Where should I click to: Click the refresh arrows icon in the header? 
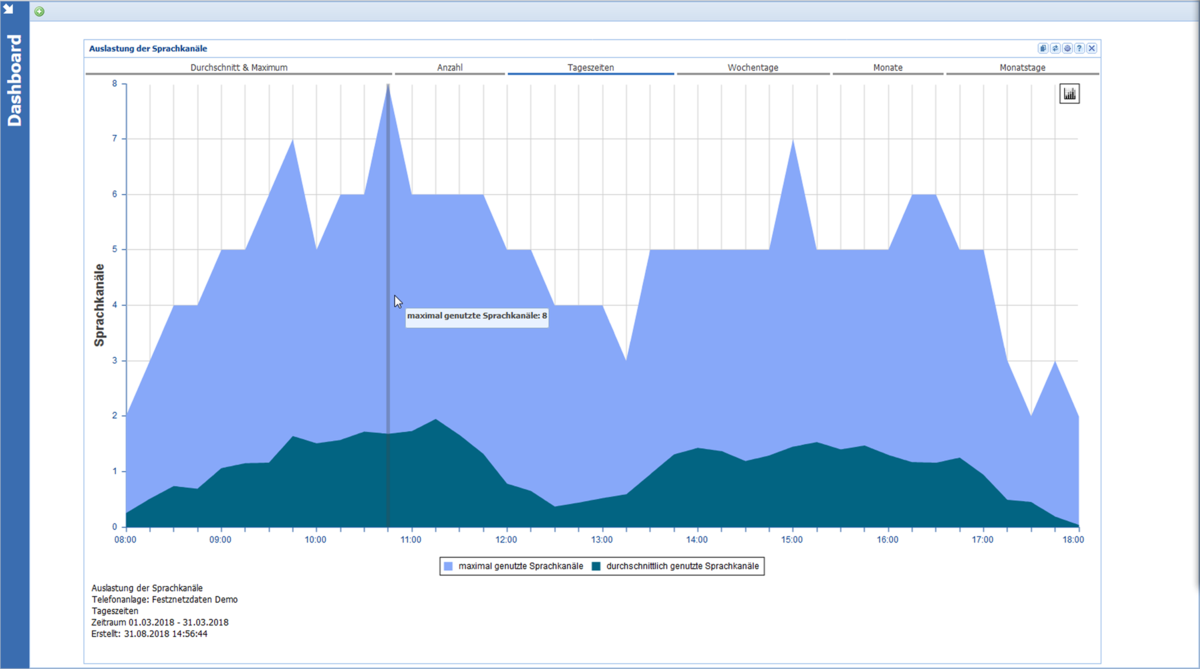click(x=1055, y=48)
